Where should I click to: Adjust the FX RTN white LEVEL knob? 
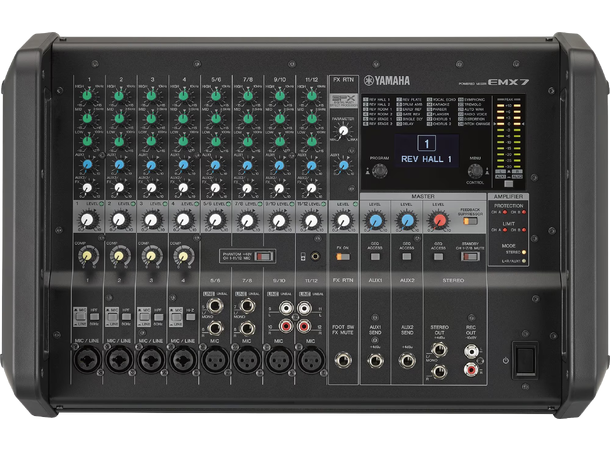(x=343, y=220)
